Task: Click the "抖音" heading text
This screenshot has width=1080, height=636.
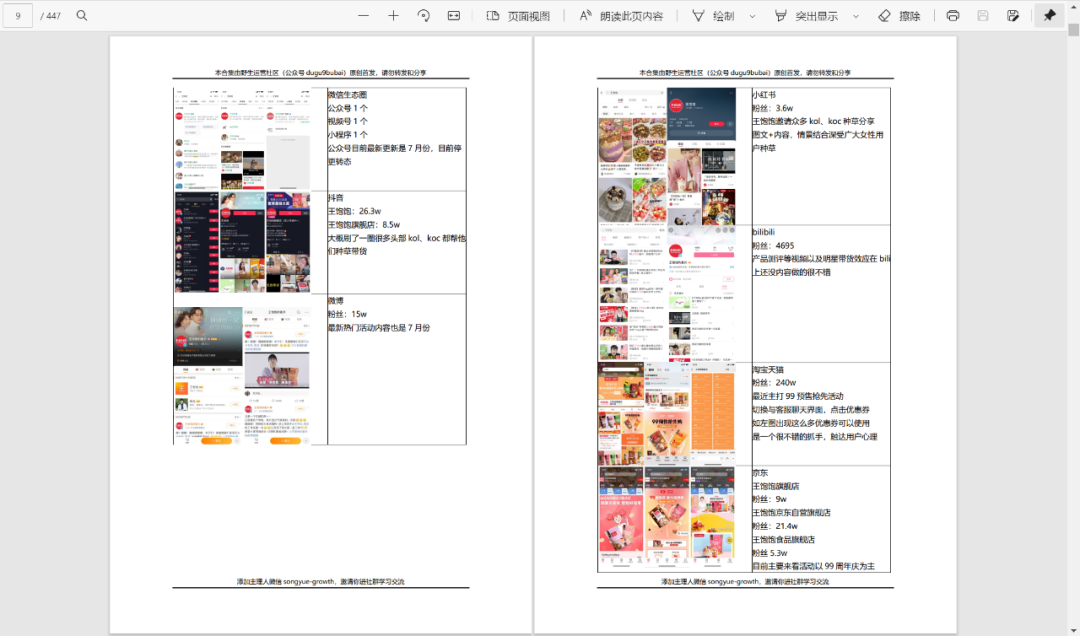Action: pos(335,198)
